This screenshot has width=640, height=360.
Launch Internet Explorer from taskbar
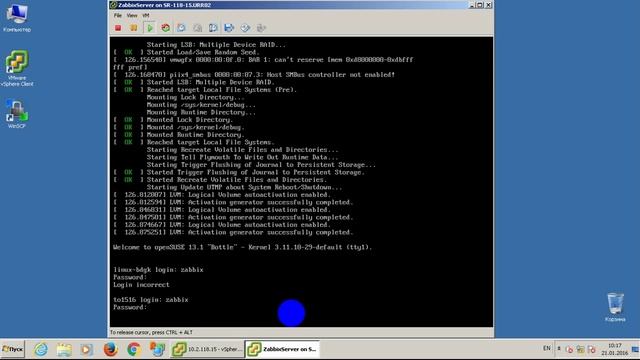point(41,349)
